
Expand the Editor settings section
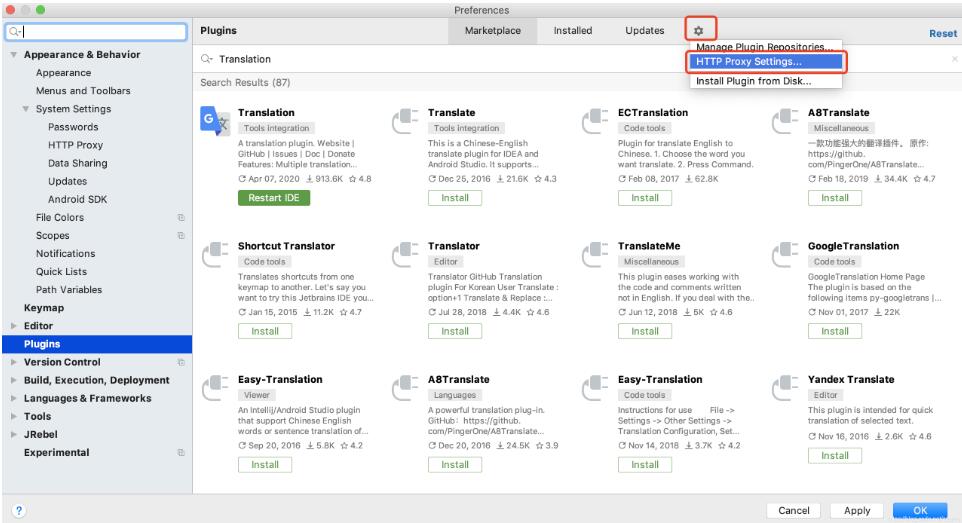14,326
